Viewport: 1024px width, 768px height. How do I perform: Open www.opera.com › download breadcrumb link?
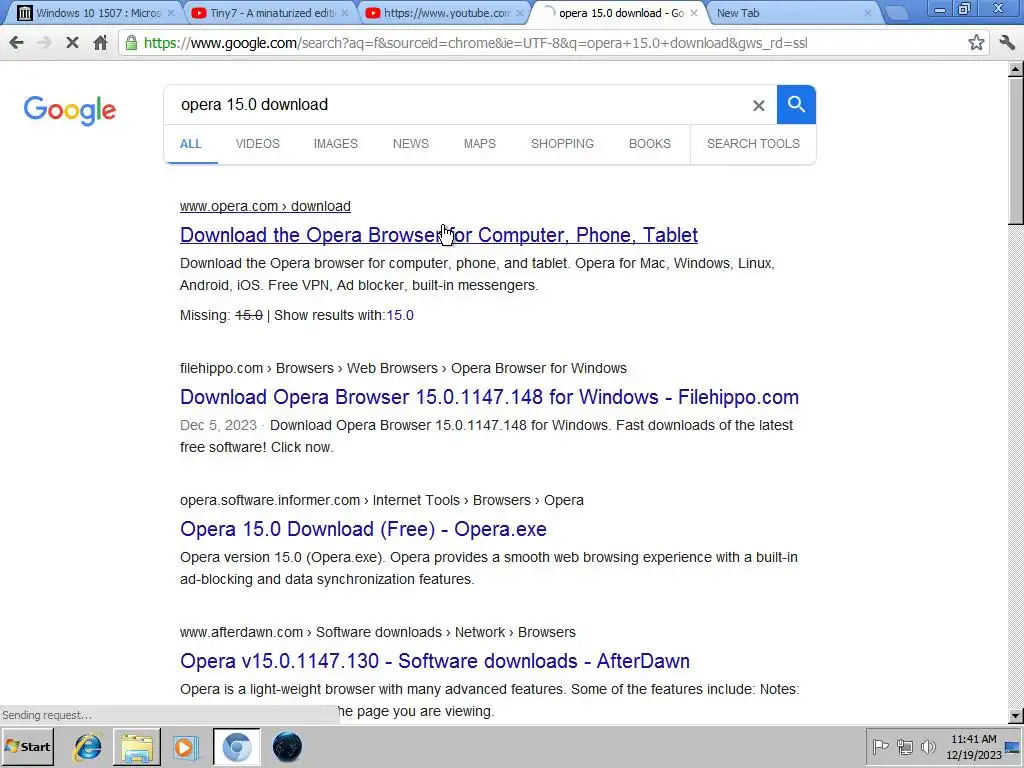(x=265, y=206)
